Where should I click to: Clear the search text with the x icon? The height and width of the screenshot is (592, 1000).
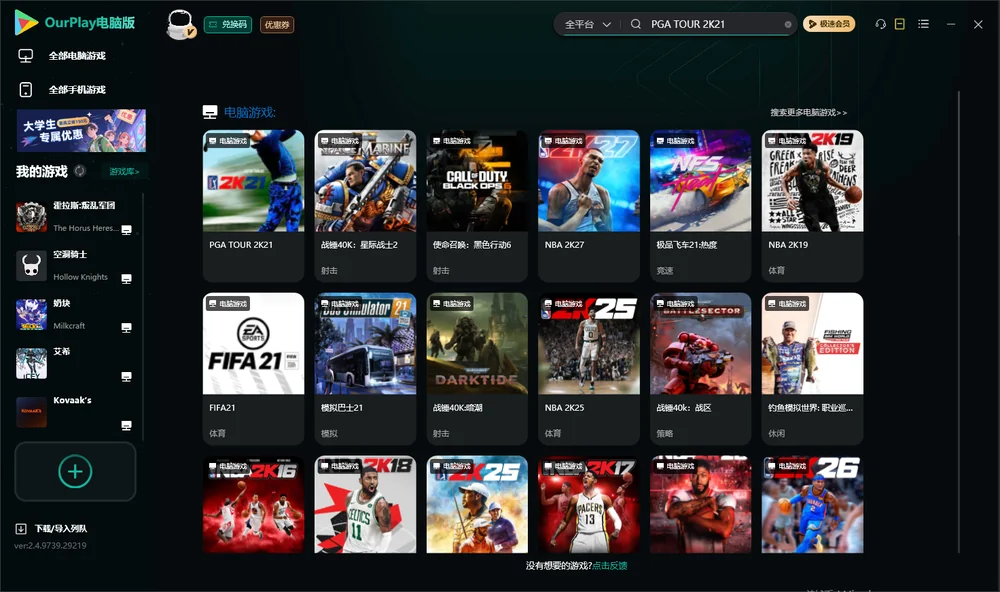coord(788,25)
